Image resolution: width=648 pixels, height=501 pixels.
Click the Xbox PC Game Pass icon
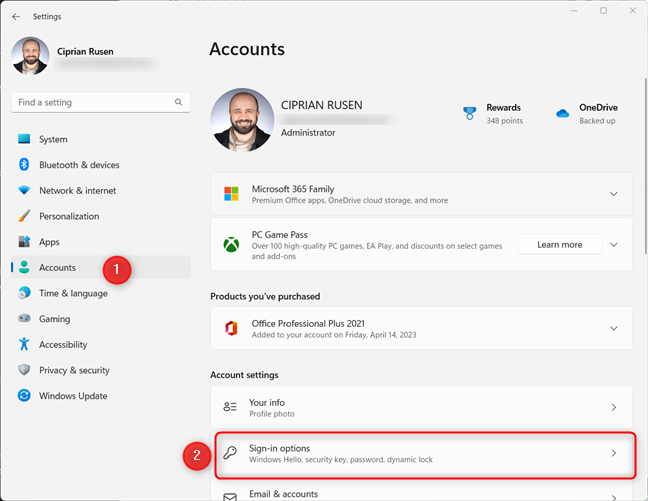(x=231, y=245)
